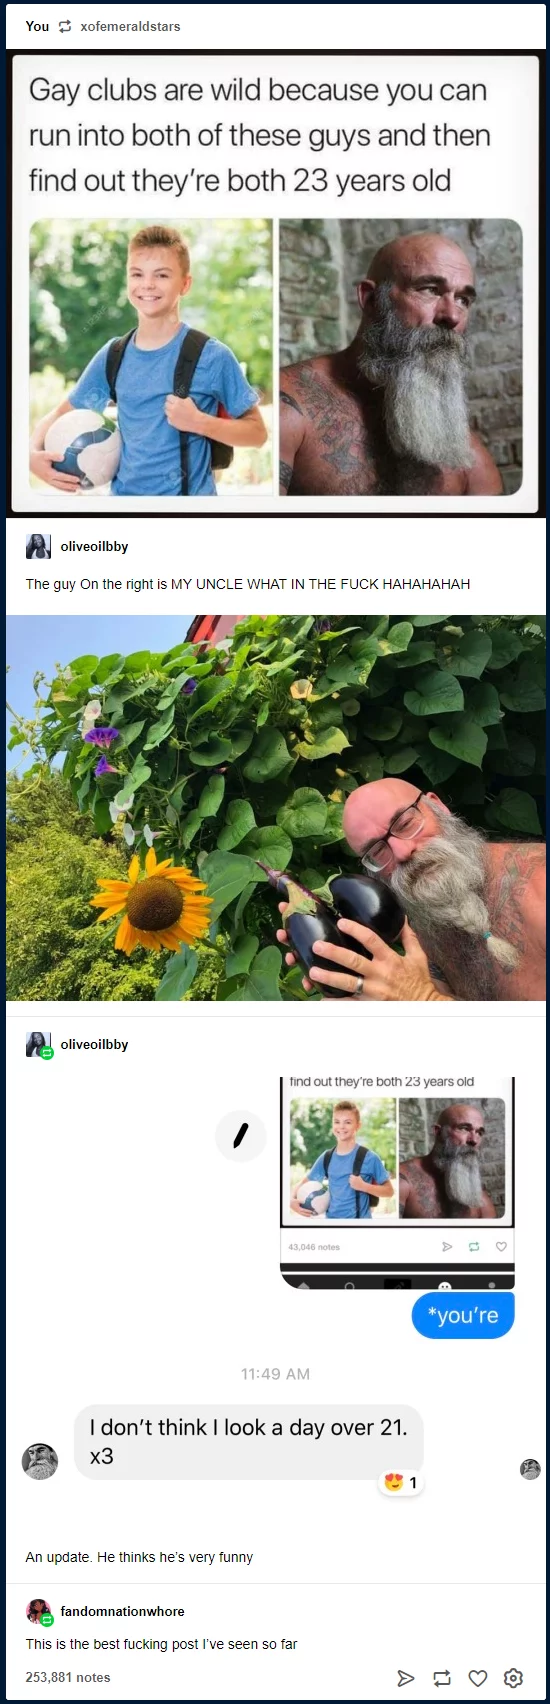Click the You label at top

(x=37, y=27)
